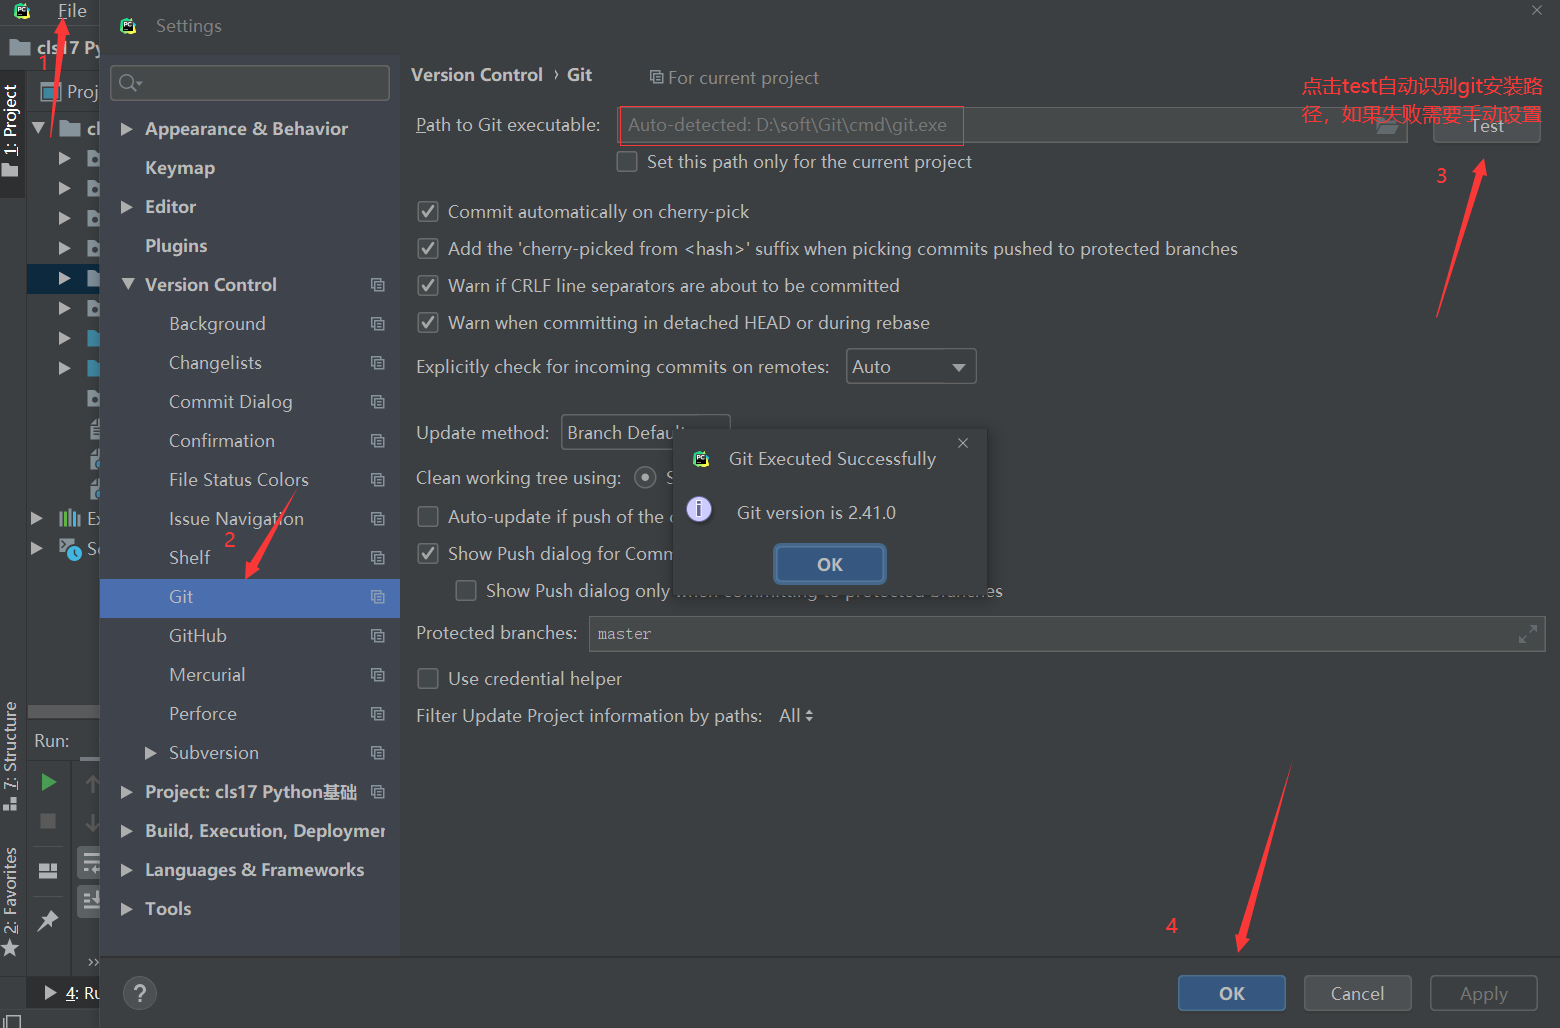Toggle Show Push dialog only for protected branches

coord(466,591)
